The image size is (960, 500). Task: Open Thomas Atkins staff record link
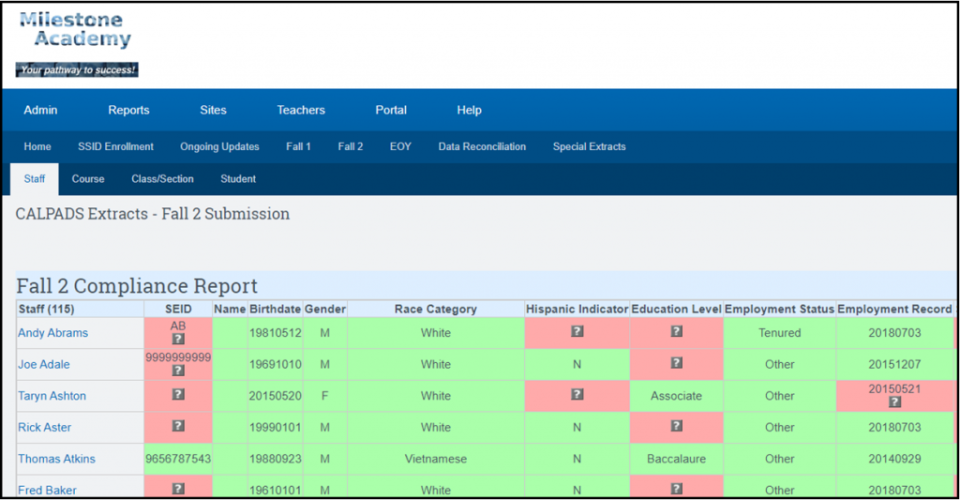point(56,459)
